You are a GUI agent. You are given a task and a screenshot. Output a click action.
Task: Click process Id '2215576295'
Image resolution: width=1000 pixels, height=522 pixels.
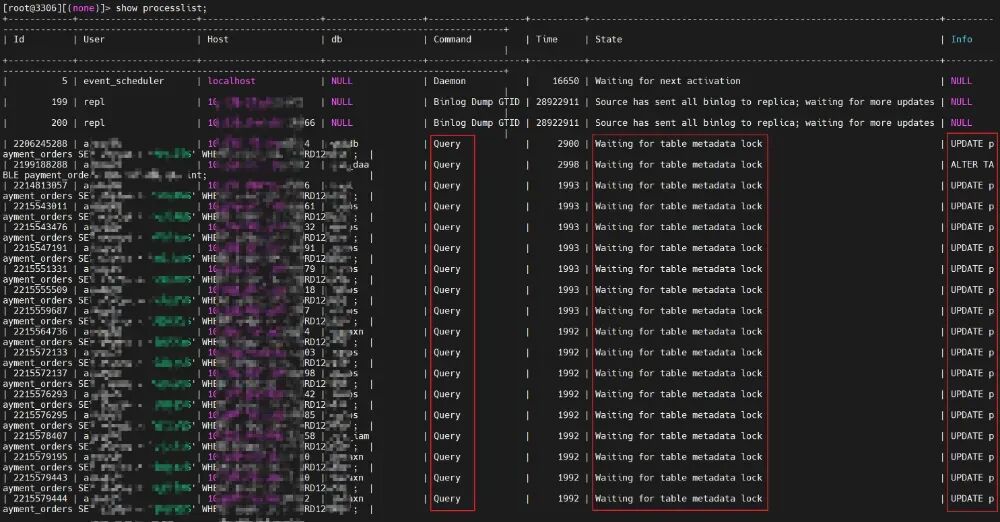click(x=40, y=415)
